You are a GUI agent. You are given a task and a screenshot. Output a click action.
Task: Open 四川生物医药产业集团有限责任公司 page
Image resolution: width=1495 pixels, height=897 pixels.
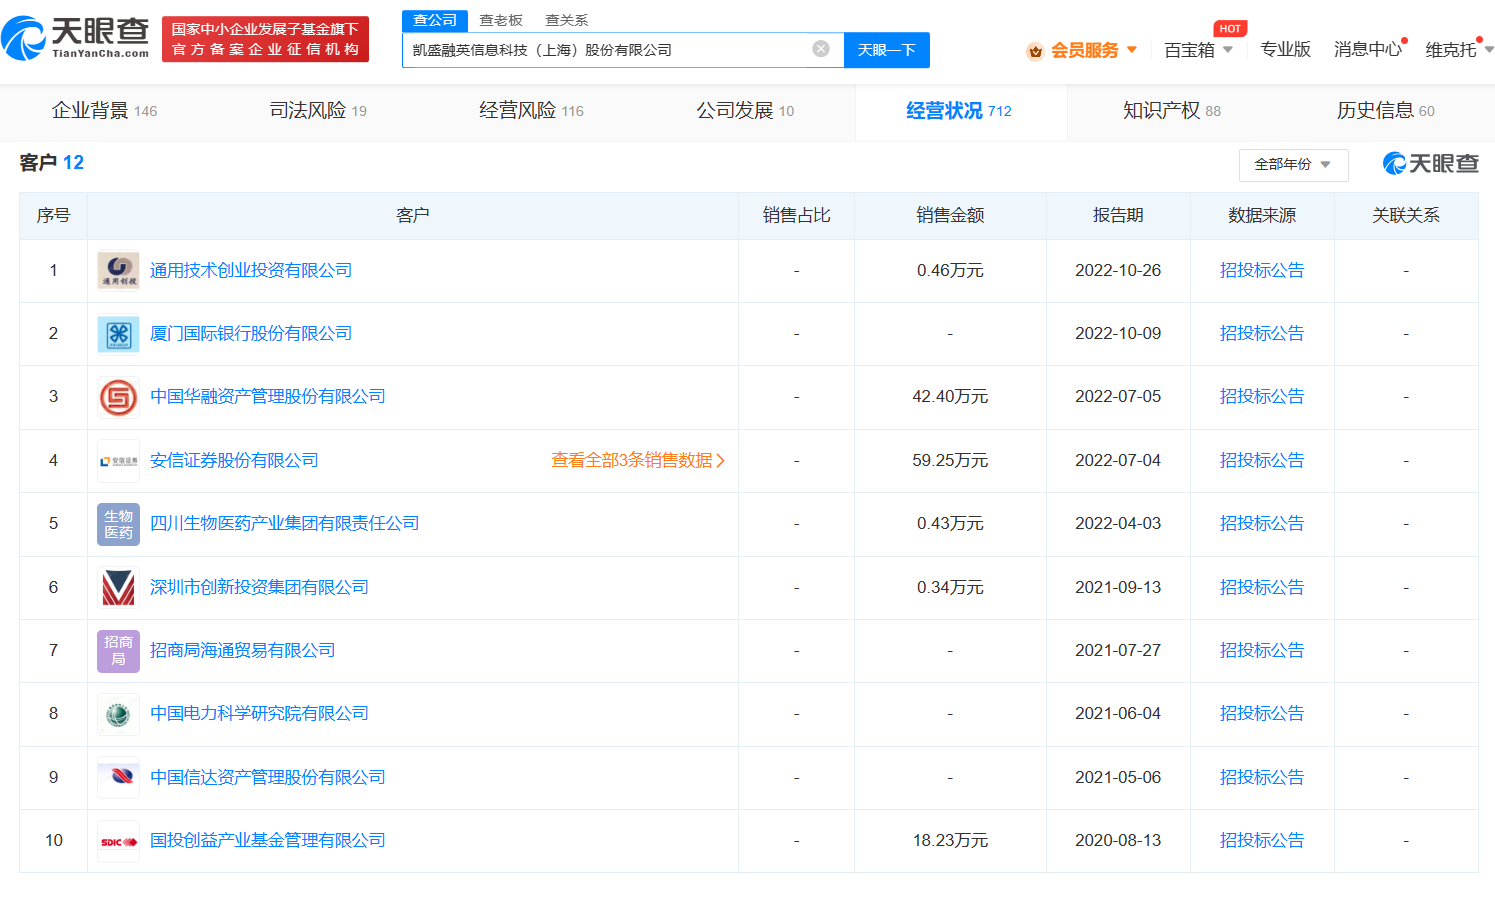pos(285,523)
